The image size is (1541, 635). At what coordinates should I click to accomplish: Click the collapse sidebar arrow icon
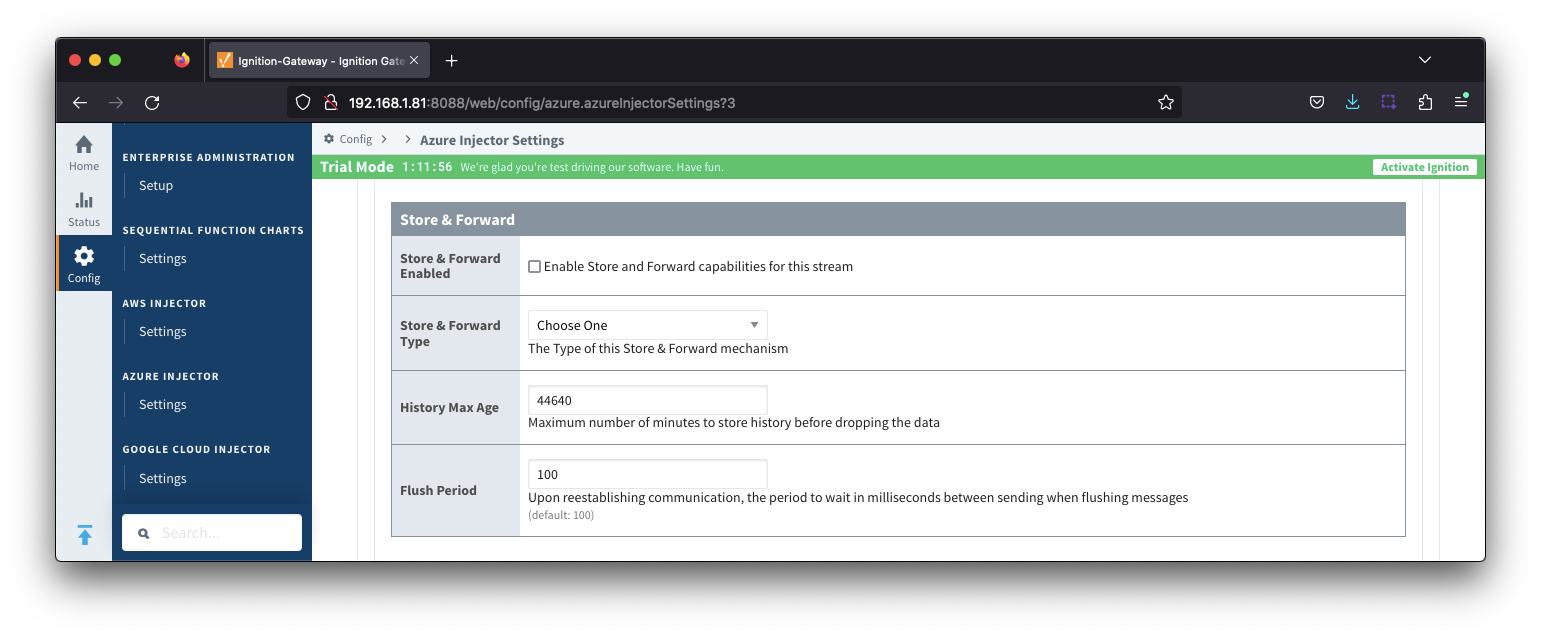pyautogui.click(x=85, y=535)
